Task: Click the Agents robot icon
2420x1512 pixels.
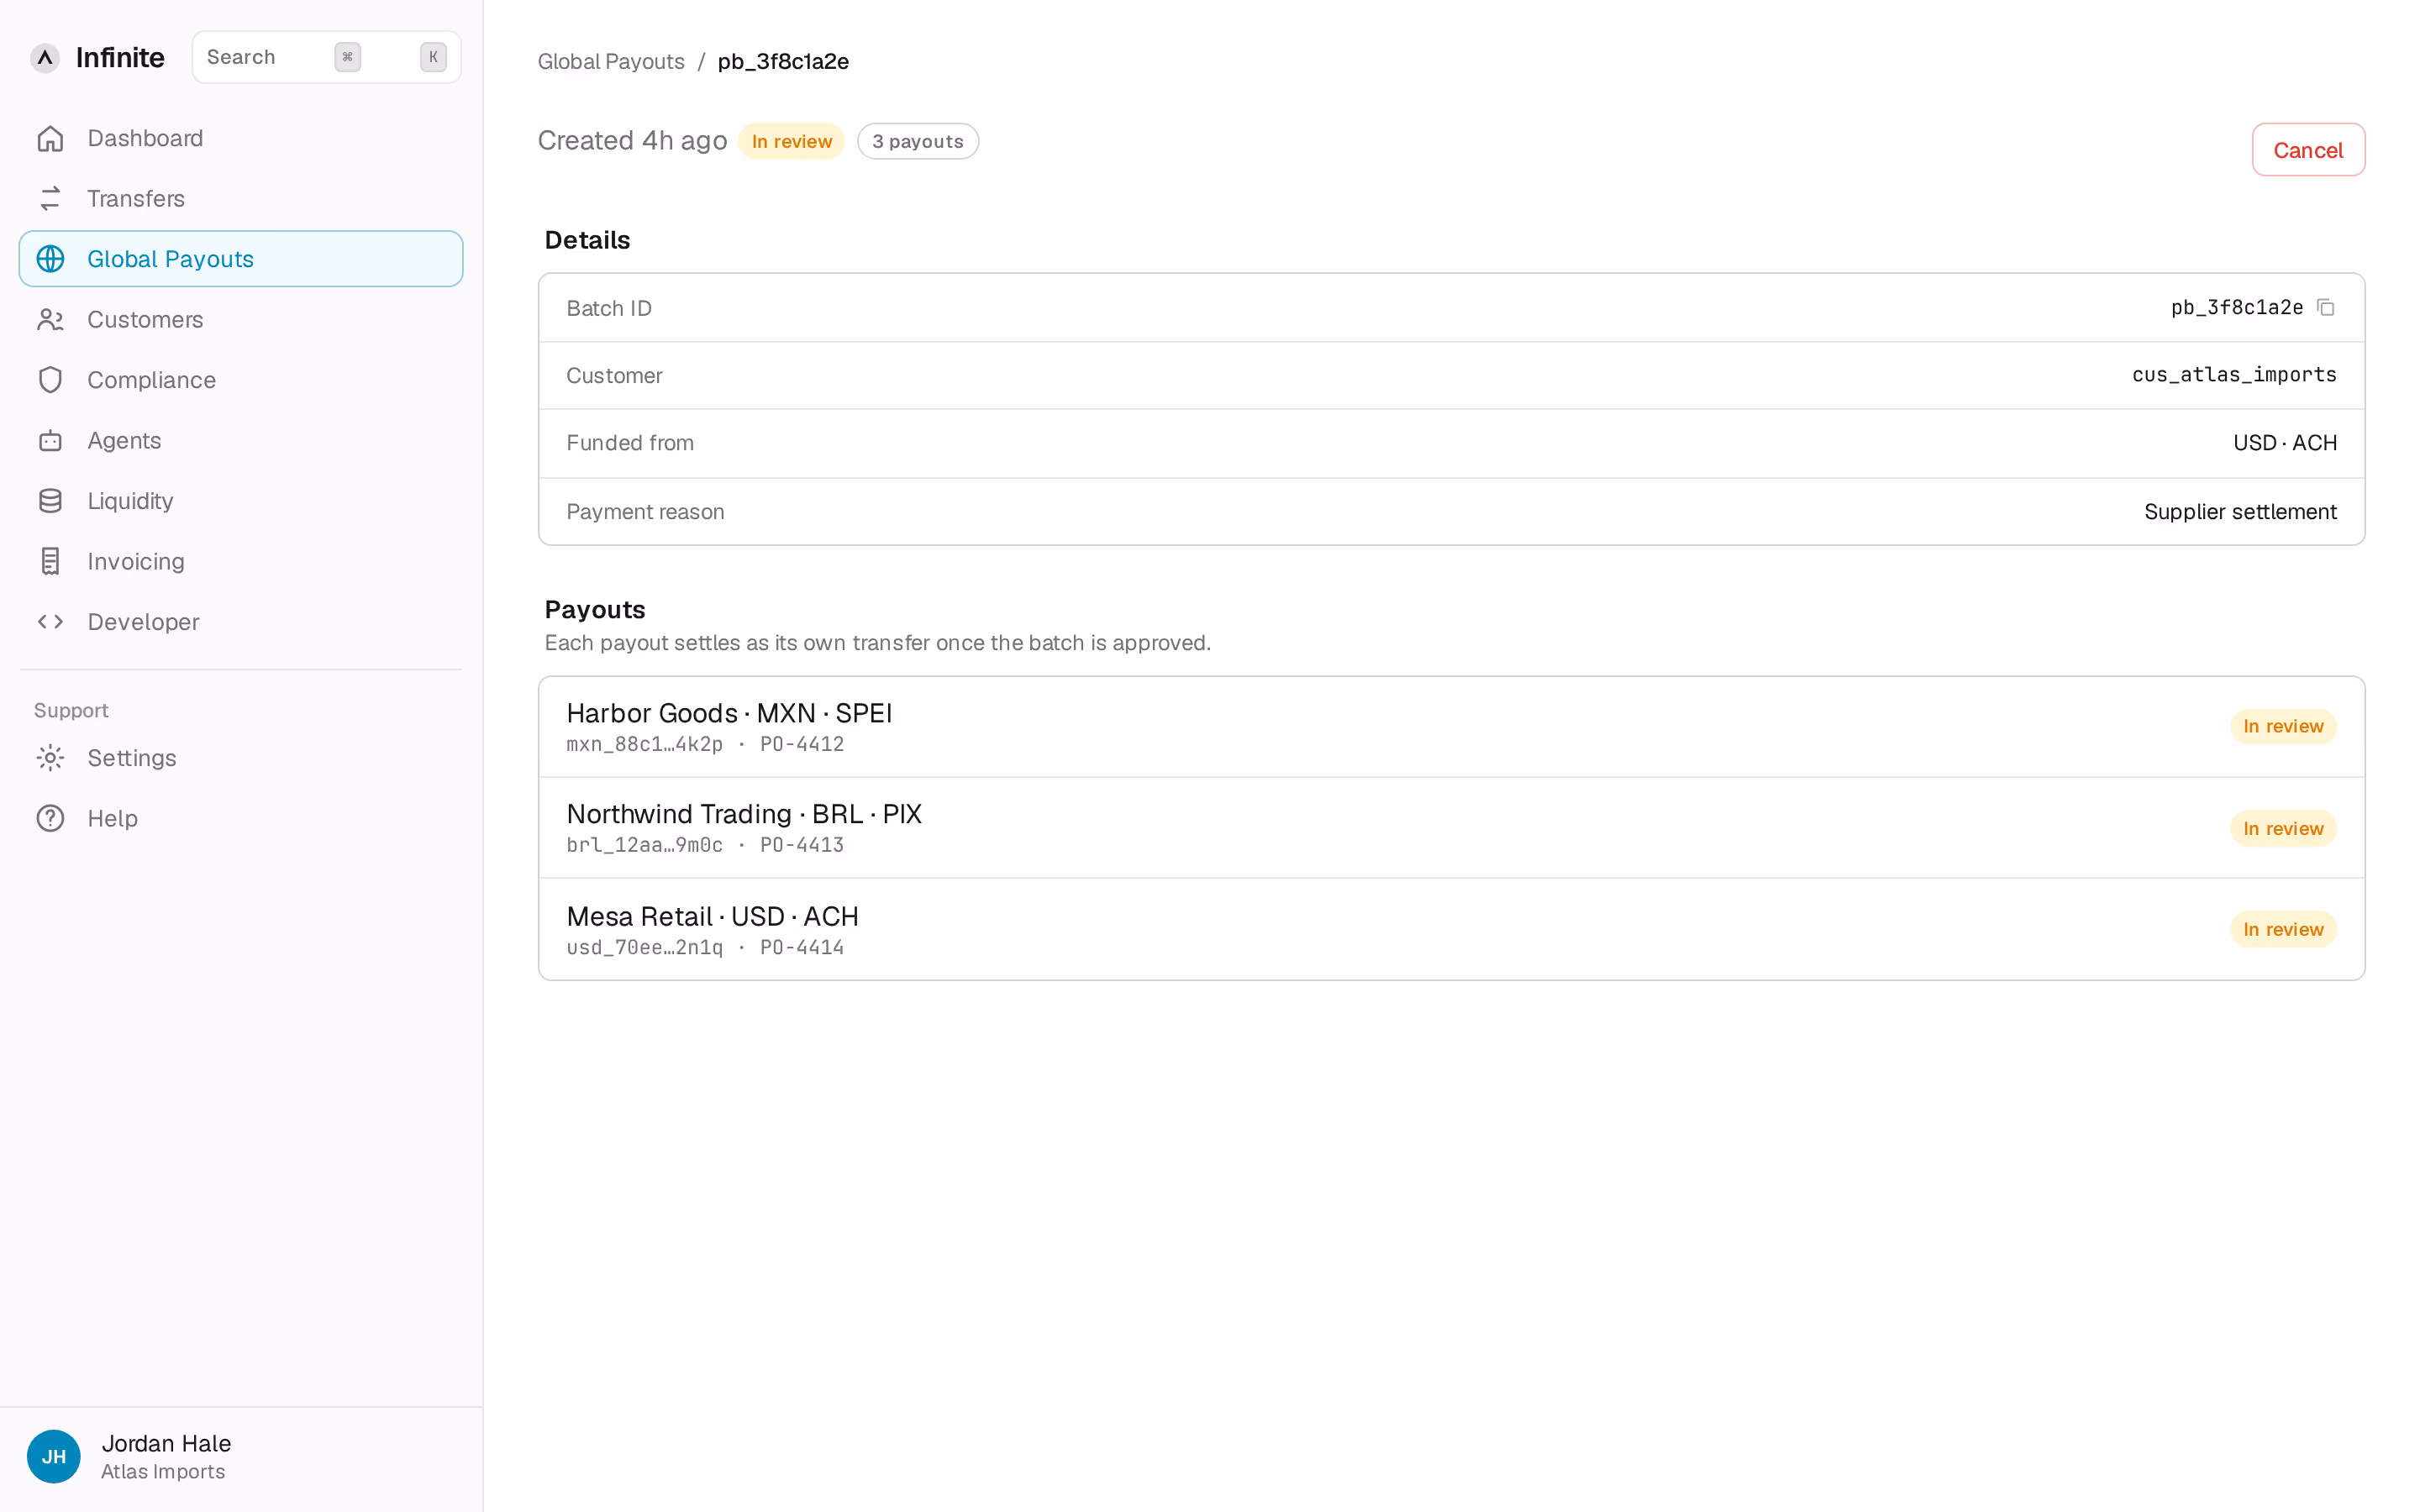Action: [50, 441]
